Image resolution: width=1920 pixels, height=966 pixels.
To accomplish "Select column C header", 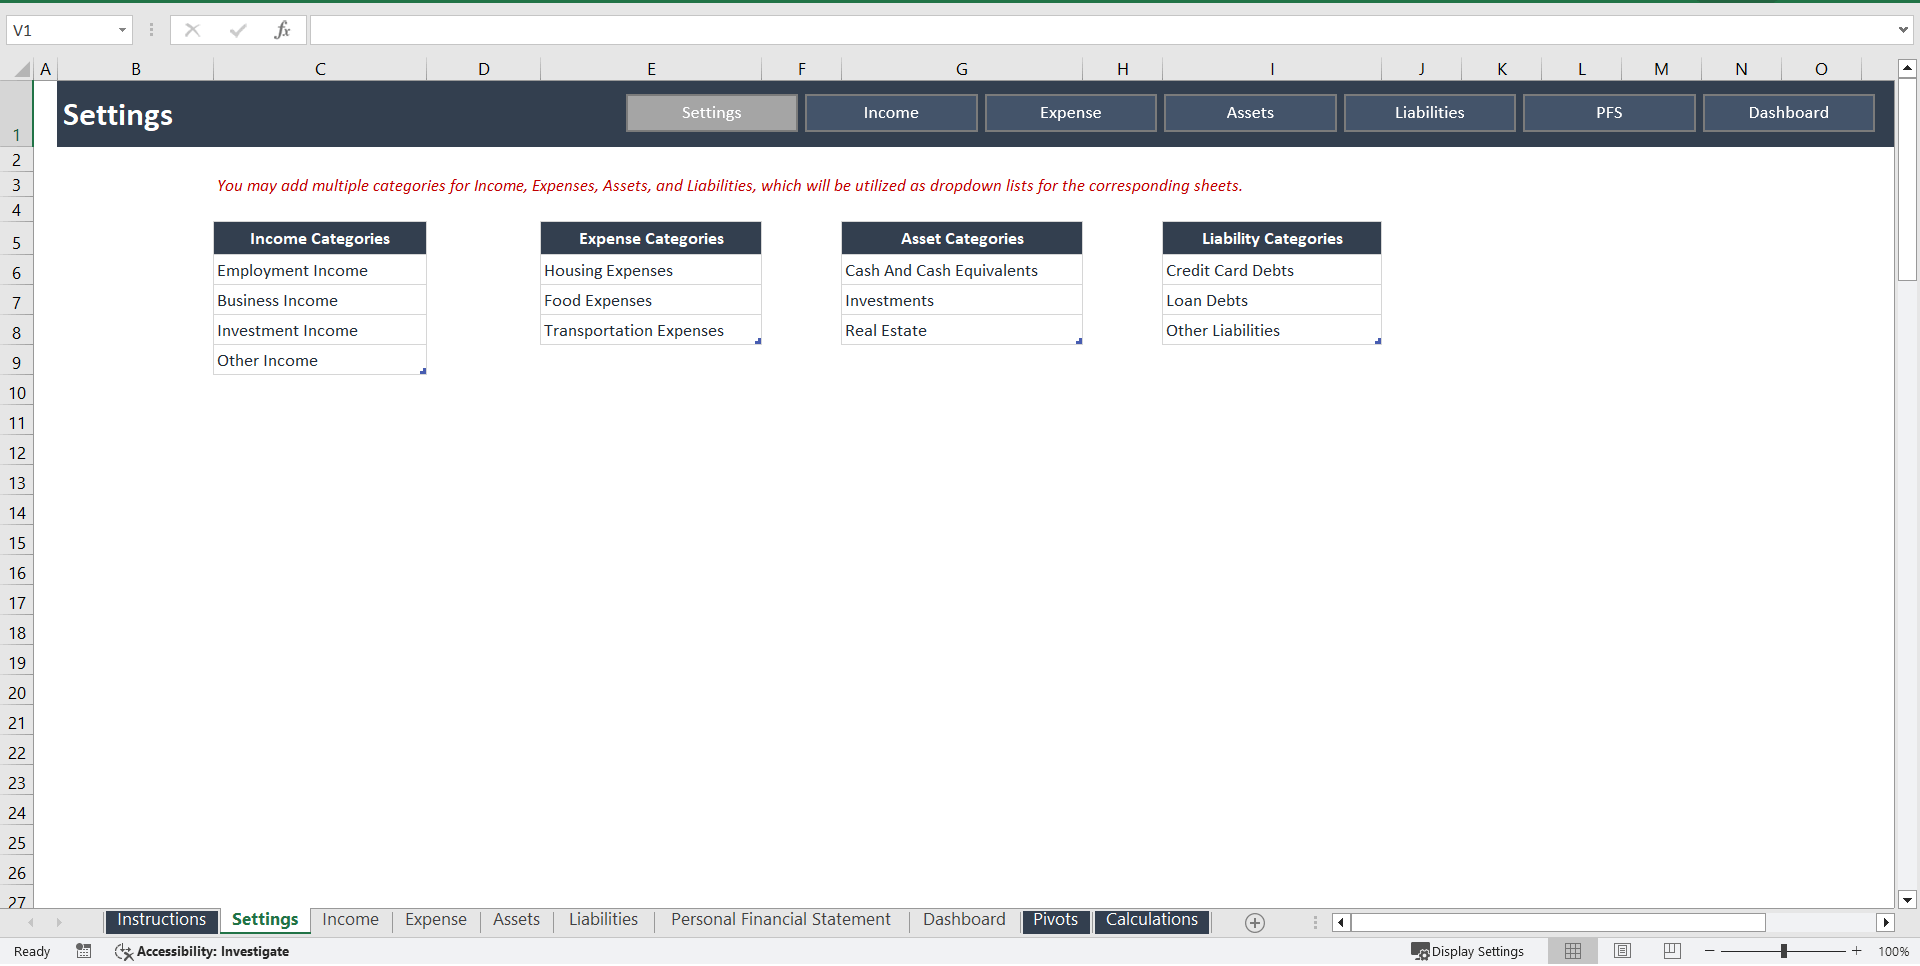I will pos(320,69).
